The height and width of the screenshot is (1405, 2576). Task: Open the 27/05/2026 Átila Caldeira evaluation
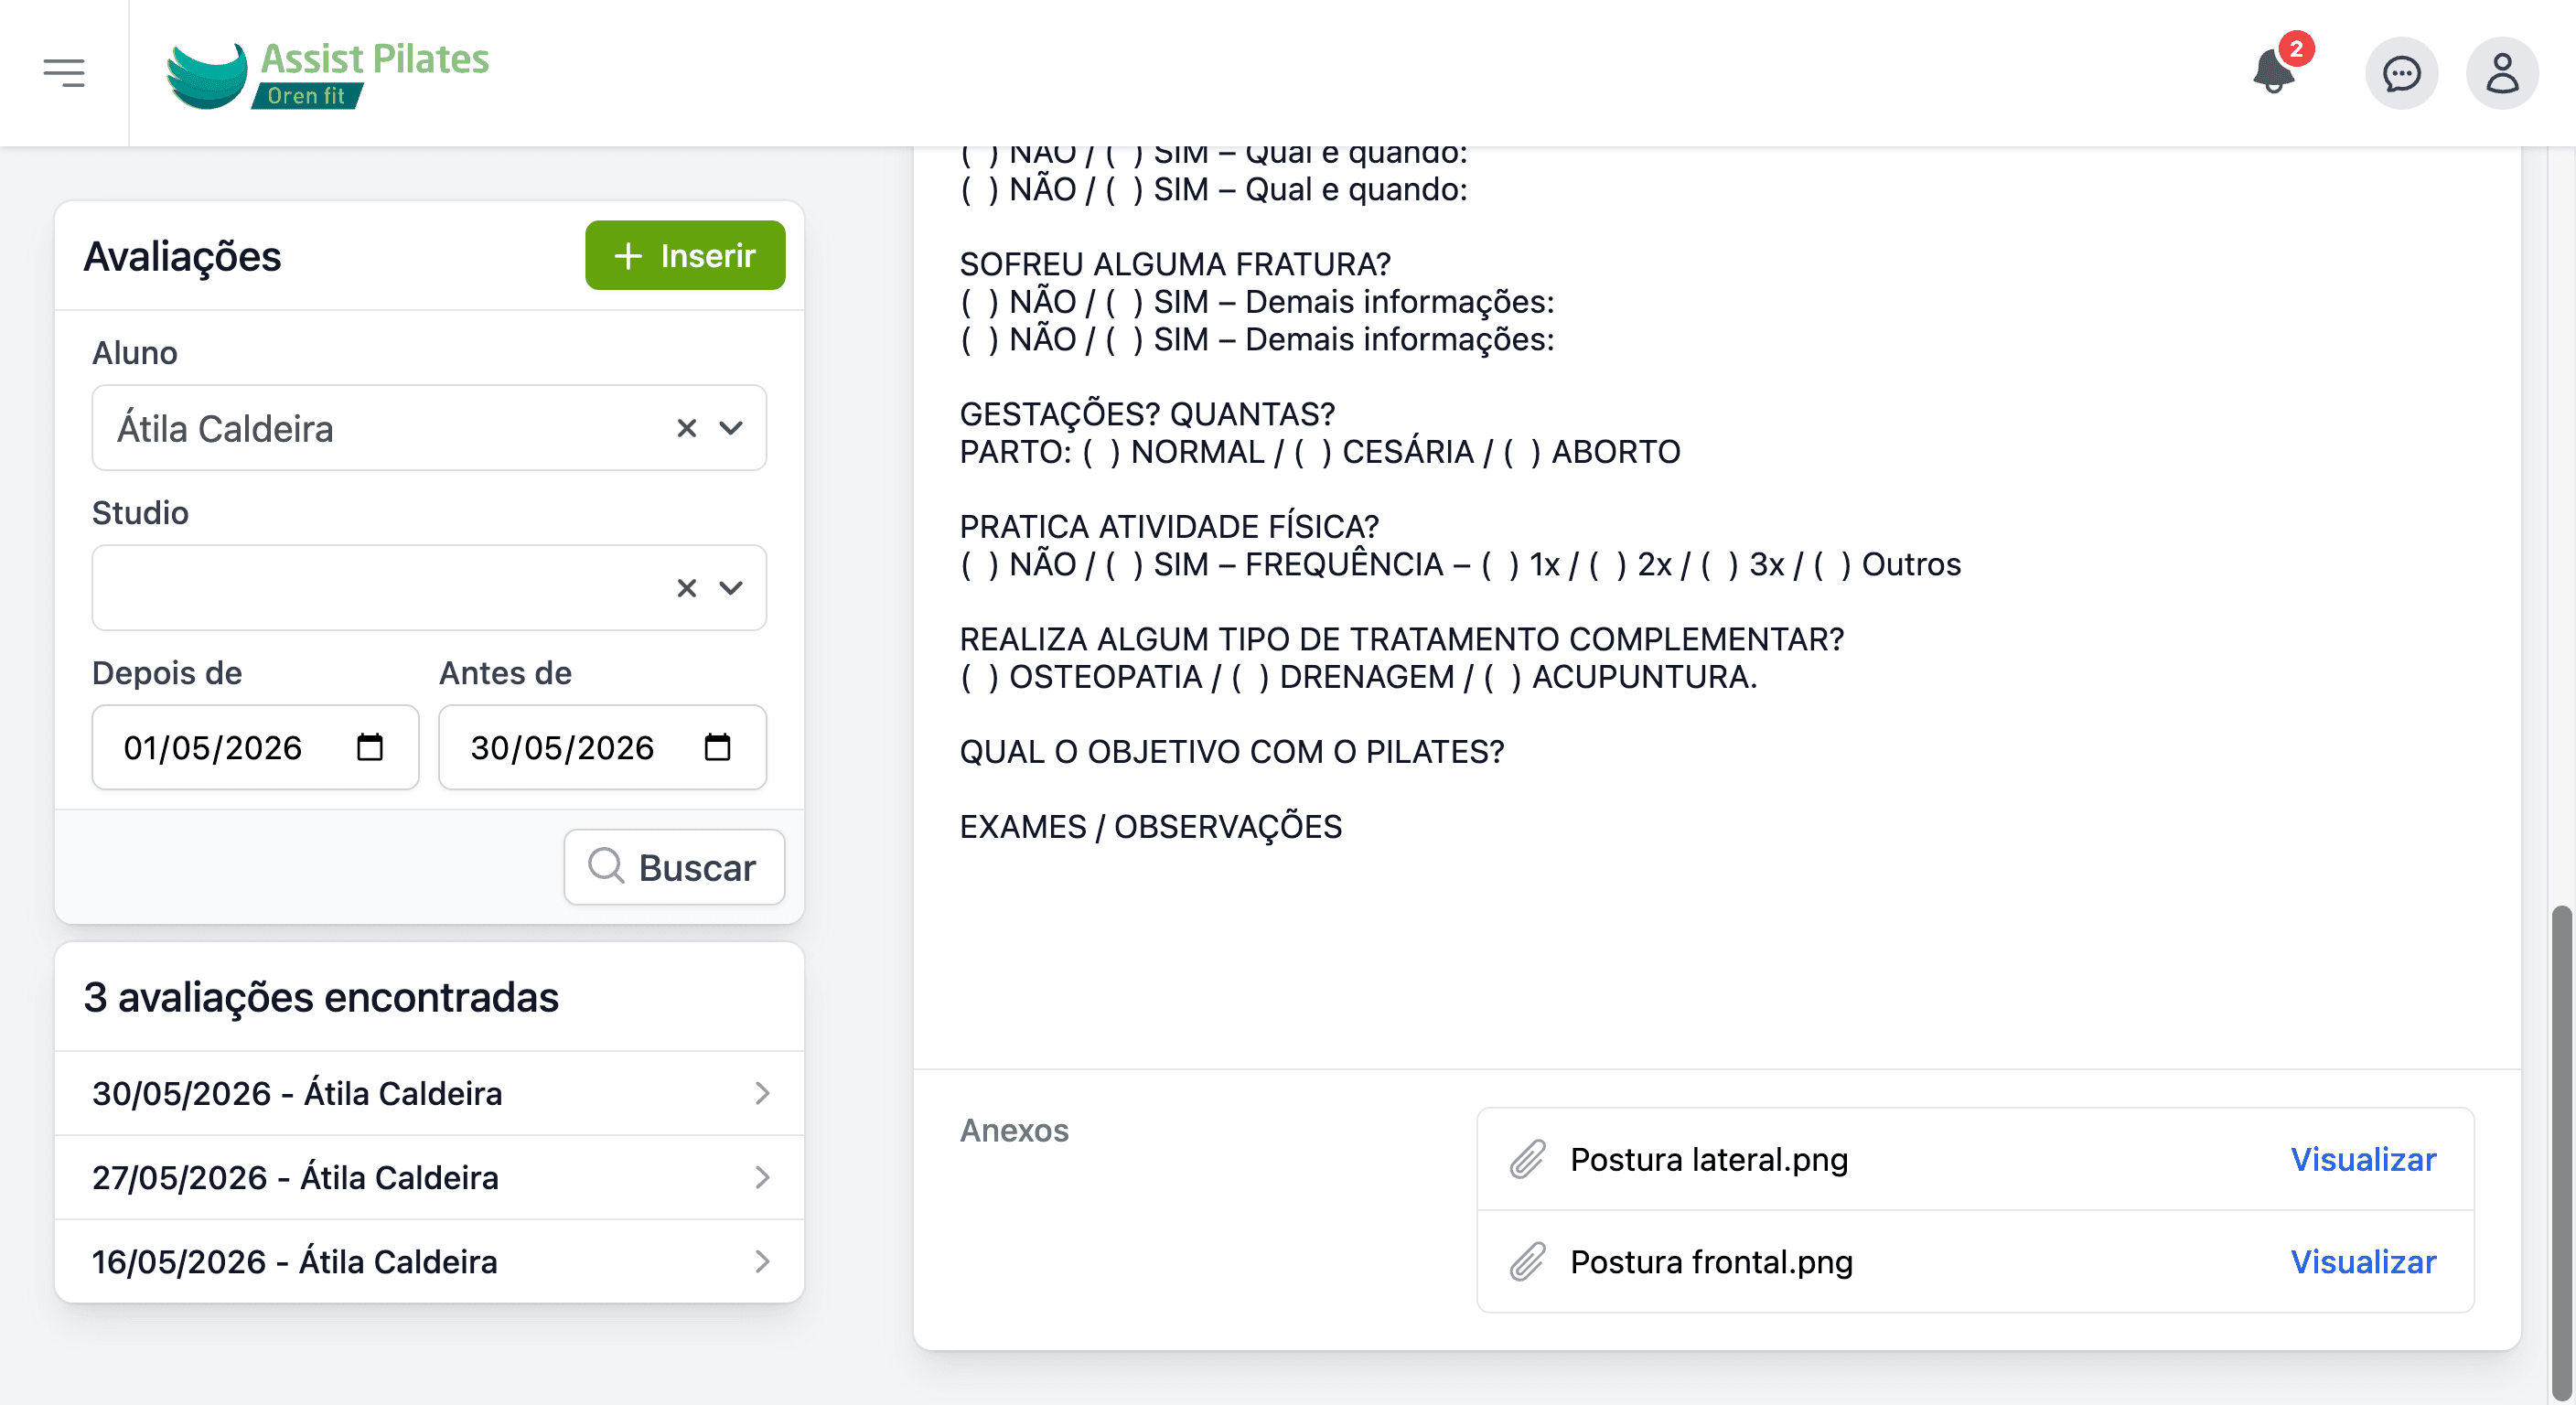[429, 1177]
